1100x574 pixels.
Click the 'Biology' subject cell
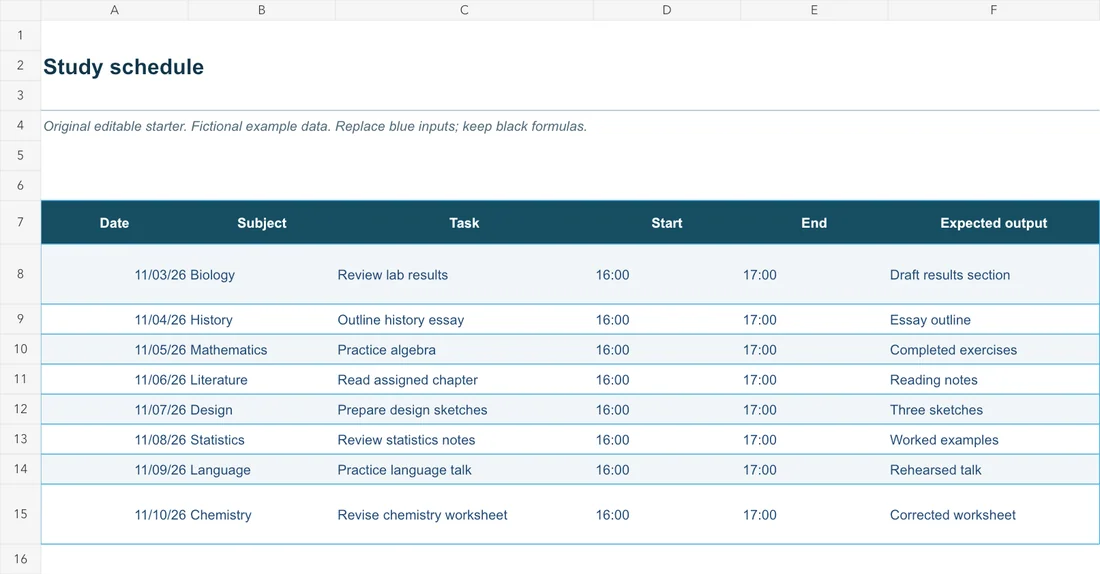pyautogui.click(x=262, y=275)
